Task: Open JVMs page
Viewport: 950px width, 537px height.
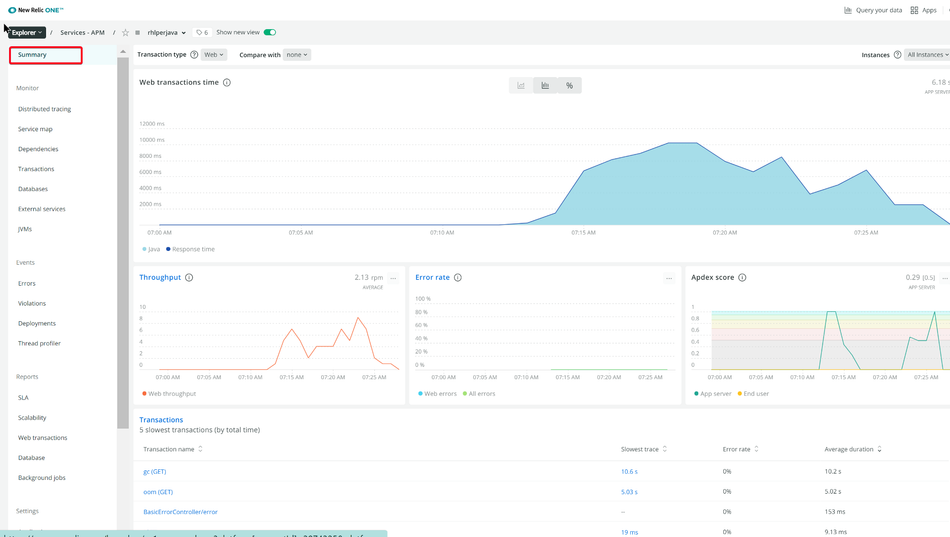Action: click(x=25, y=229)
